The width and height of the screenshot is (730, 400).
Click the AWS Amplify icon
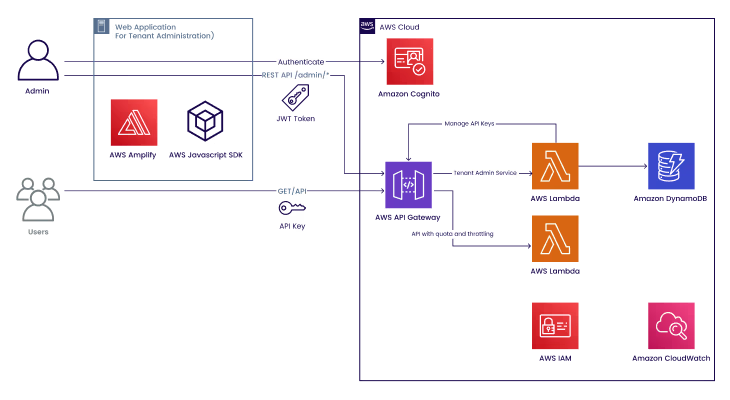point(134,122)
